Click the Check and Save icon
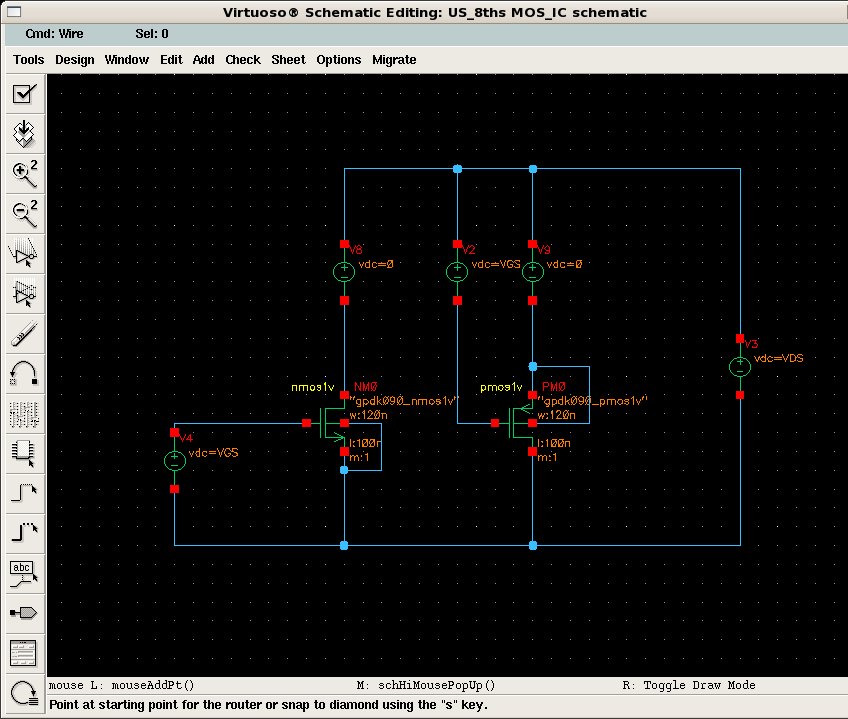The width and height of the screenshot is (848, 719). (24, 94)
